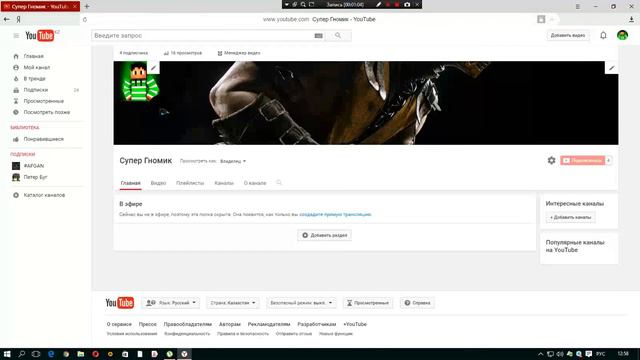The width and height of the screenshot is (640, 360).
Task: Expand the 'Владелец' view-as dropdown
Action: tap(233, 161)
